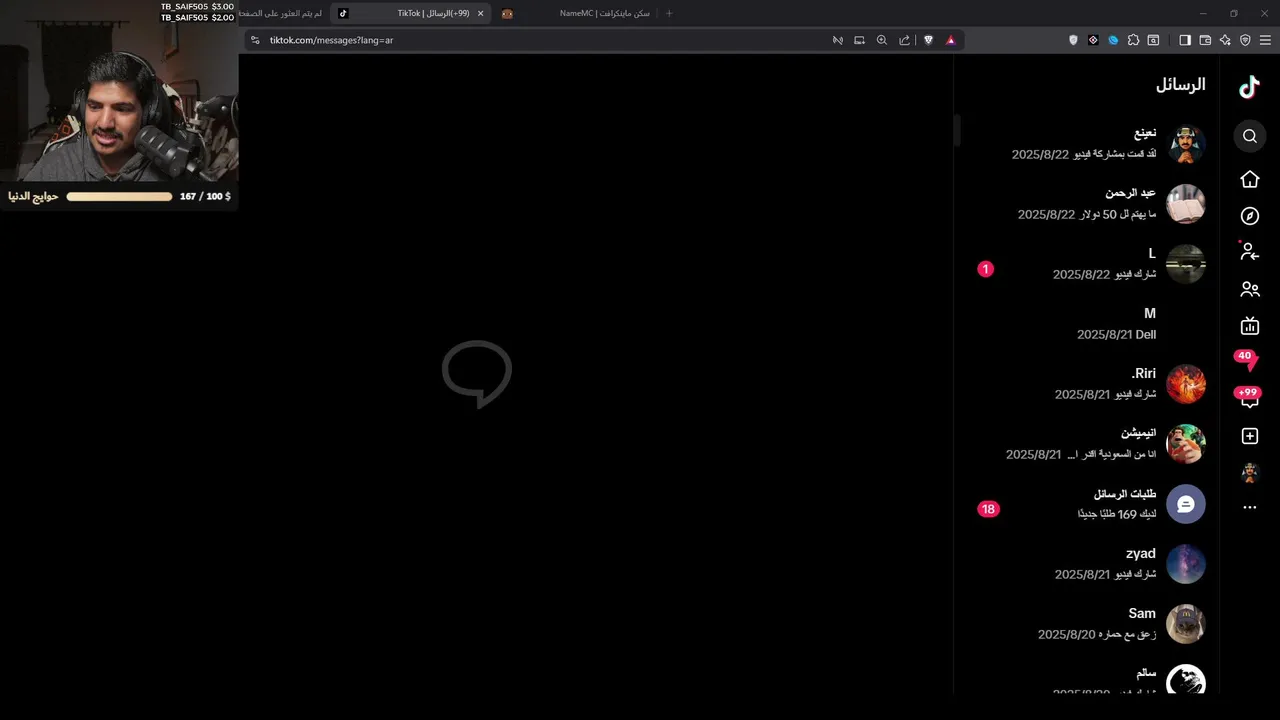
Task: Click the Brave Shields lion icon
Action: (x=928, y=40)
